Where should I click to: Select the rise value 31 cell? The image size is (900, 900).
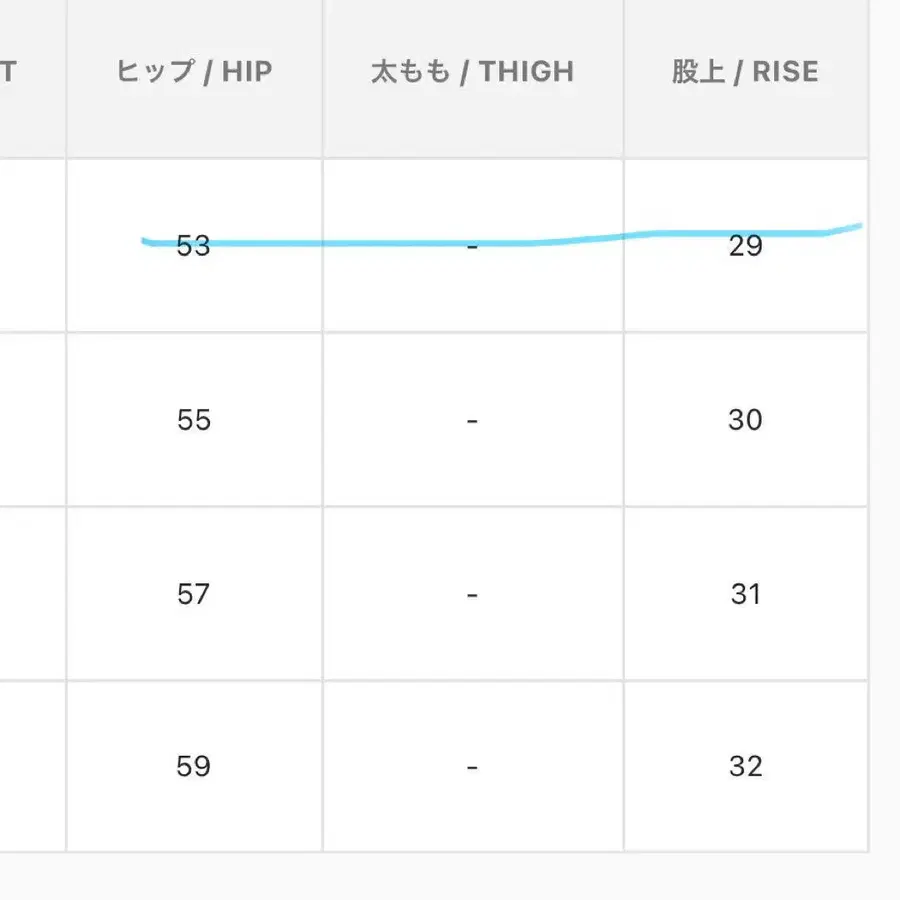[746, 593]
